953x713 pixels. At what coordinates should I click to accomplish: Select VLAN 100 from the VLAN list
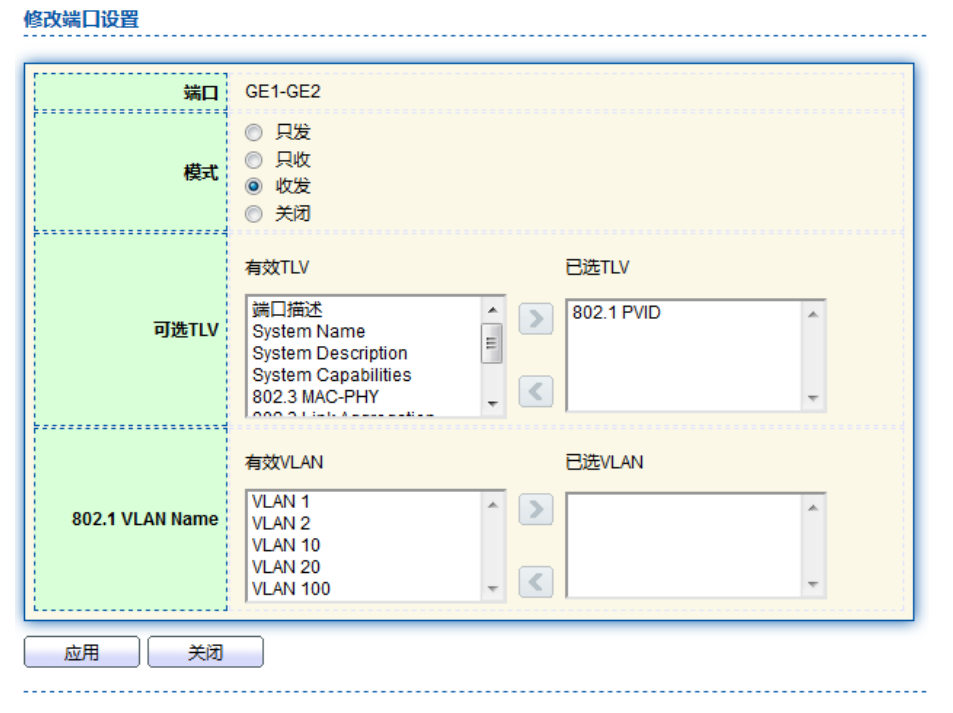[291, 588]
